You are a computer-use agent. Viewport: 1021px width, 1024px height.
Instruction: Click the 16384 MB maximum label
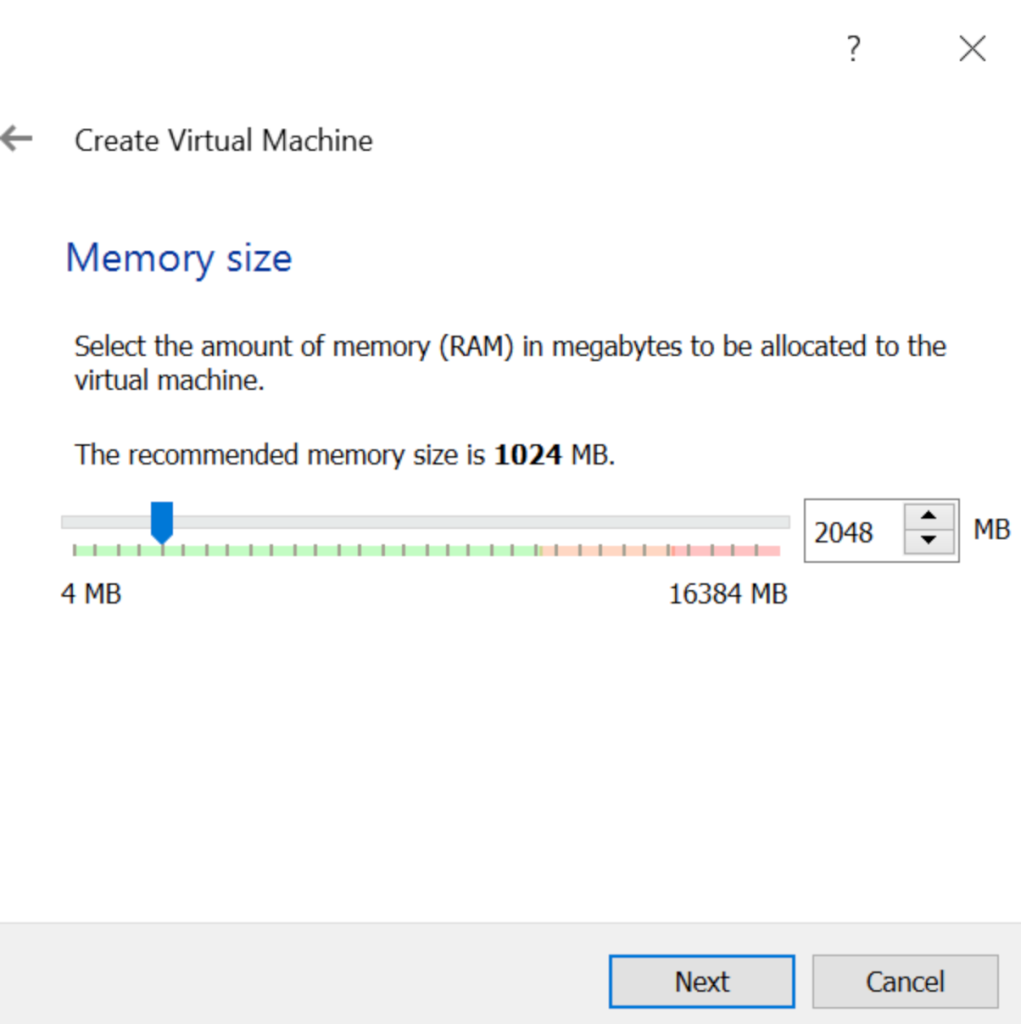pos(727,594)
